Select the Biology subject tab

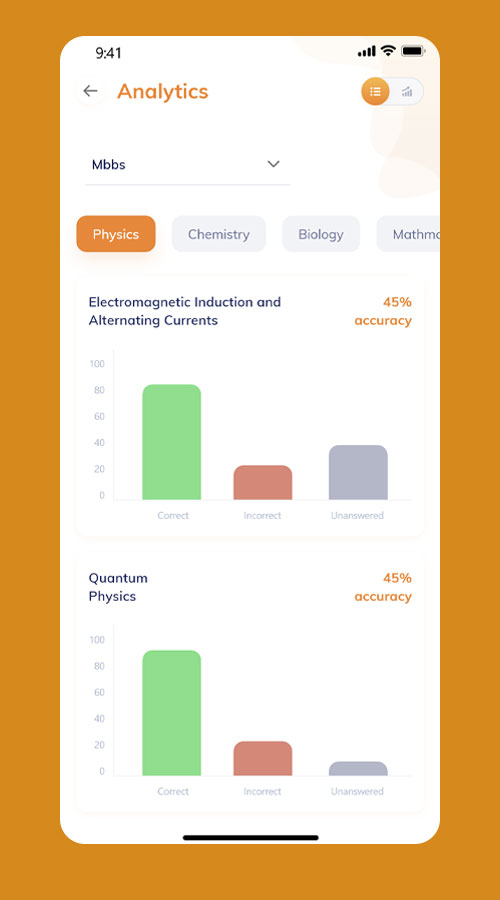point(321,234)
